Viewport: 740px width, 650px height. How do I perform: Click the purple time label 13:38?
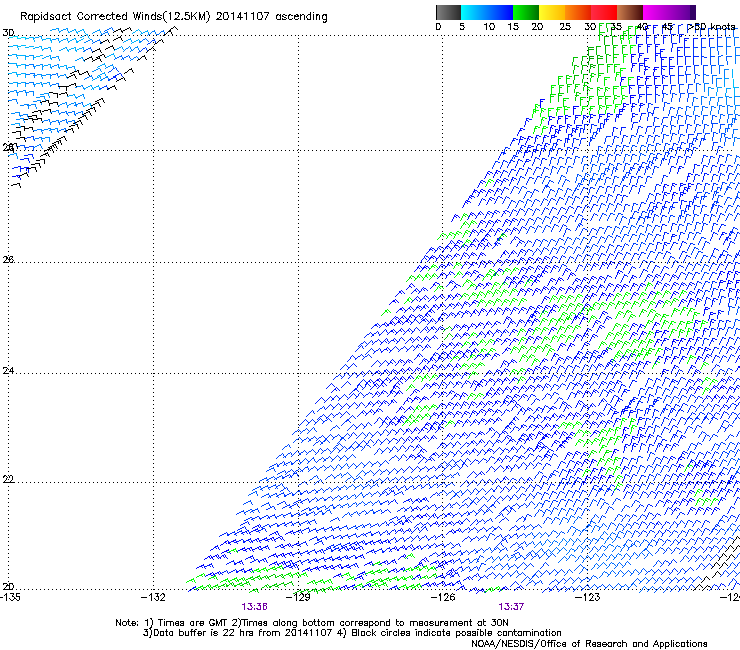[254, 607]
